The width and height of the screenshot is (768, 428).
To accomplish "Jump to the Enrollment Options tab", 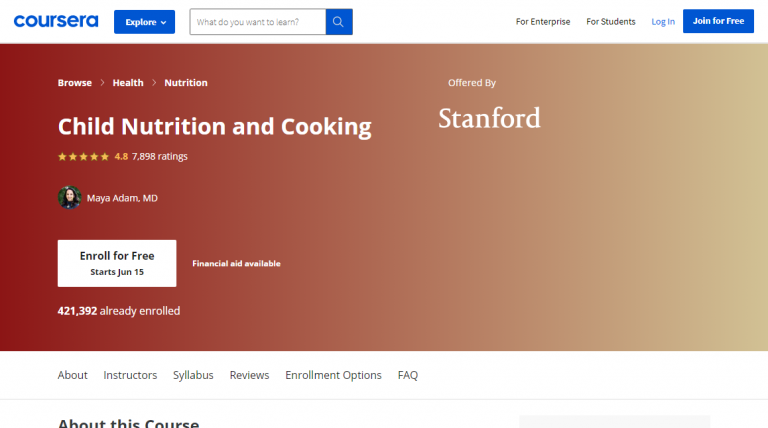I will coord(333,375).
